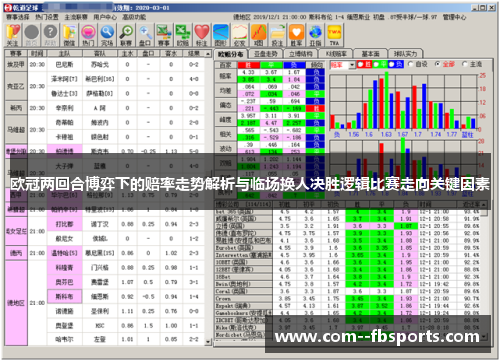This screenshot has width=500, height=362.
Task: Click the 投注 folder icon
Action: [x=277, y=35]
